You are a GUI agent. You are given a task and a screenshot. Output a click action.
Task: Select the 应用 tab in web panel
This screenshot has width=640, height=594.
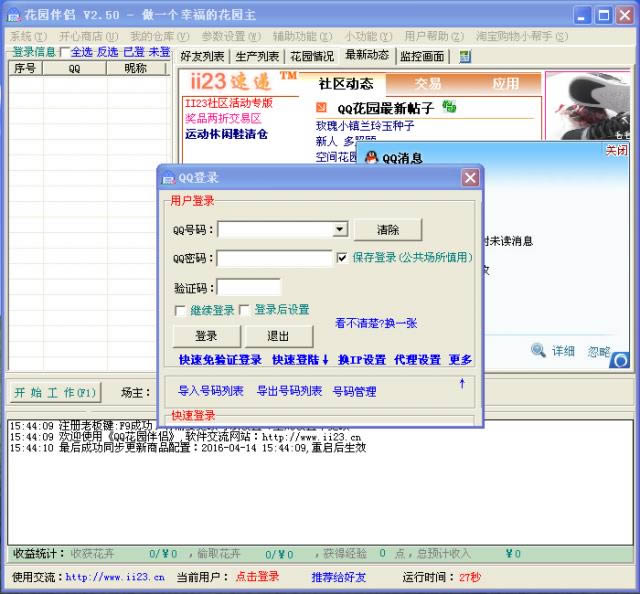(x=505, y=84)
